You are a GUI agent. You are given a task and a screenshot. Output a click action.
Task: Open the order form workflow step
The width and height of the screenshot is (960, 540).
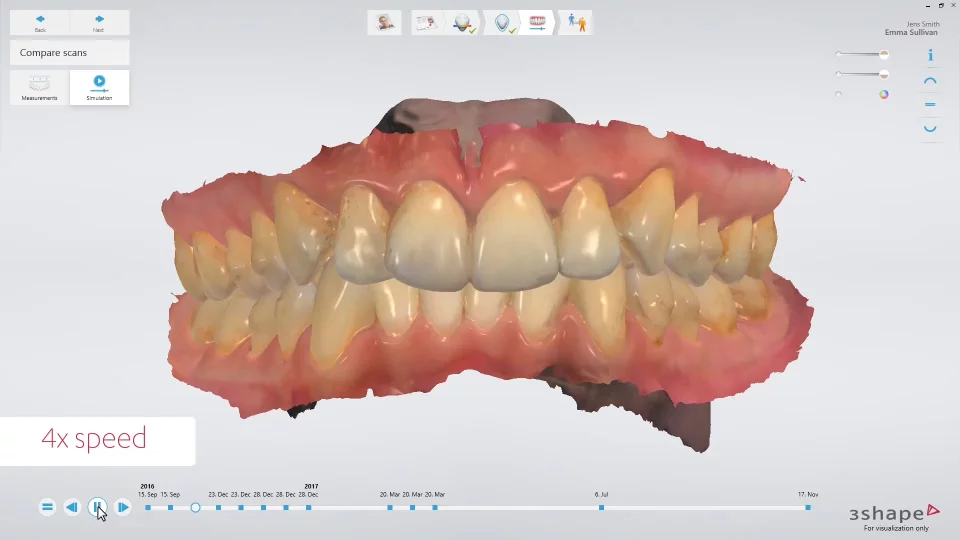[x=428, y=22]
